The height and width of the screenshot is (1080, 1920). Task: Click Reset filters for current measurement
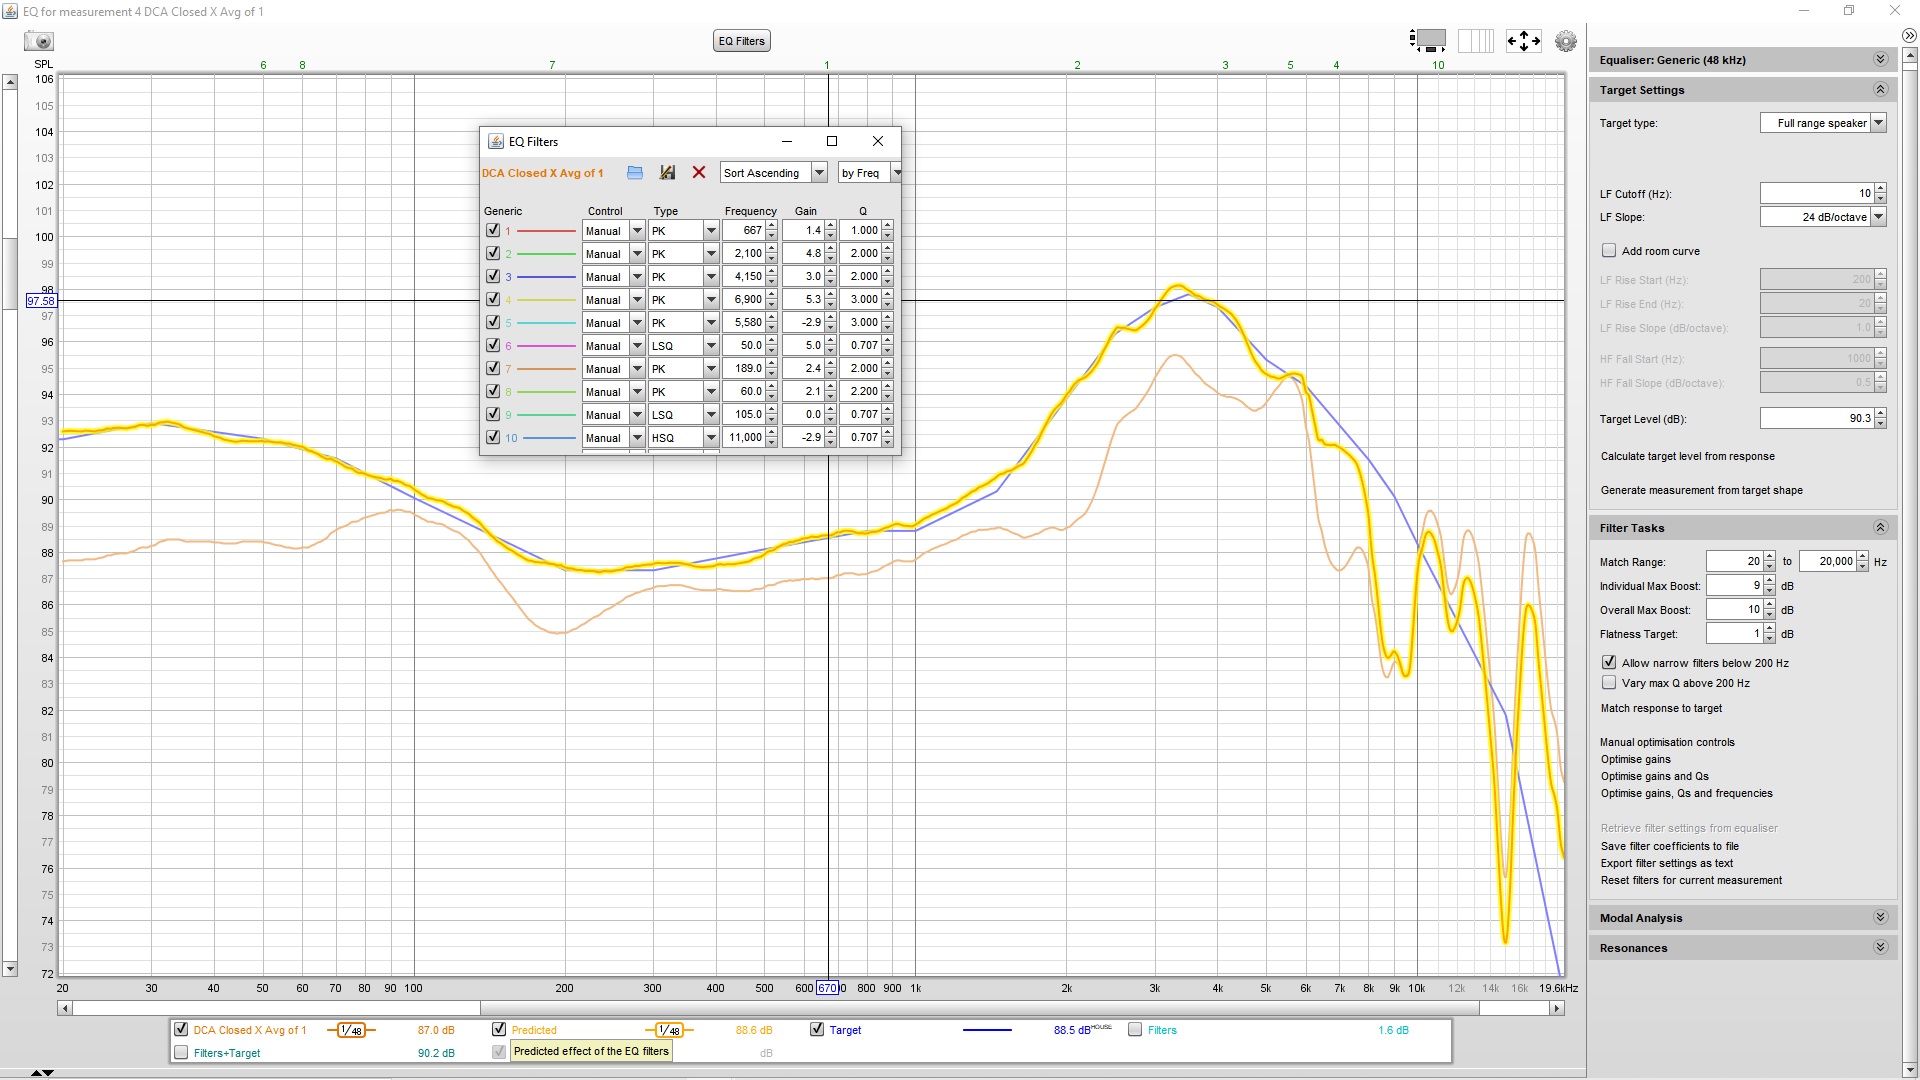pyautogui.click(x=1691, y=880)
